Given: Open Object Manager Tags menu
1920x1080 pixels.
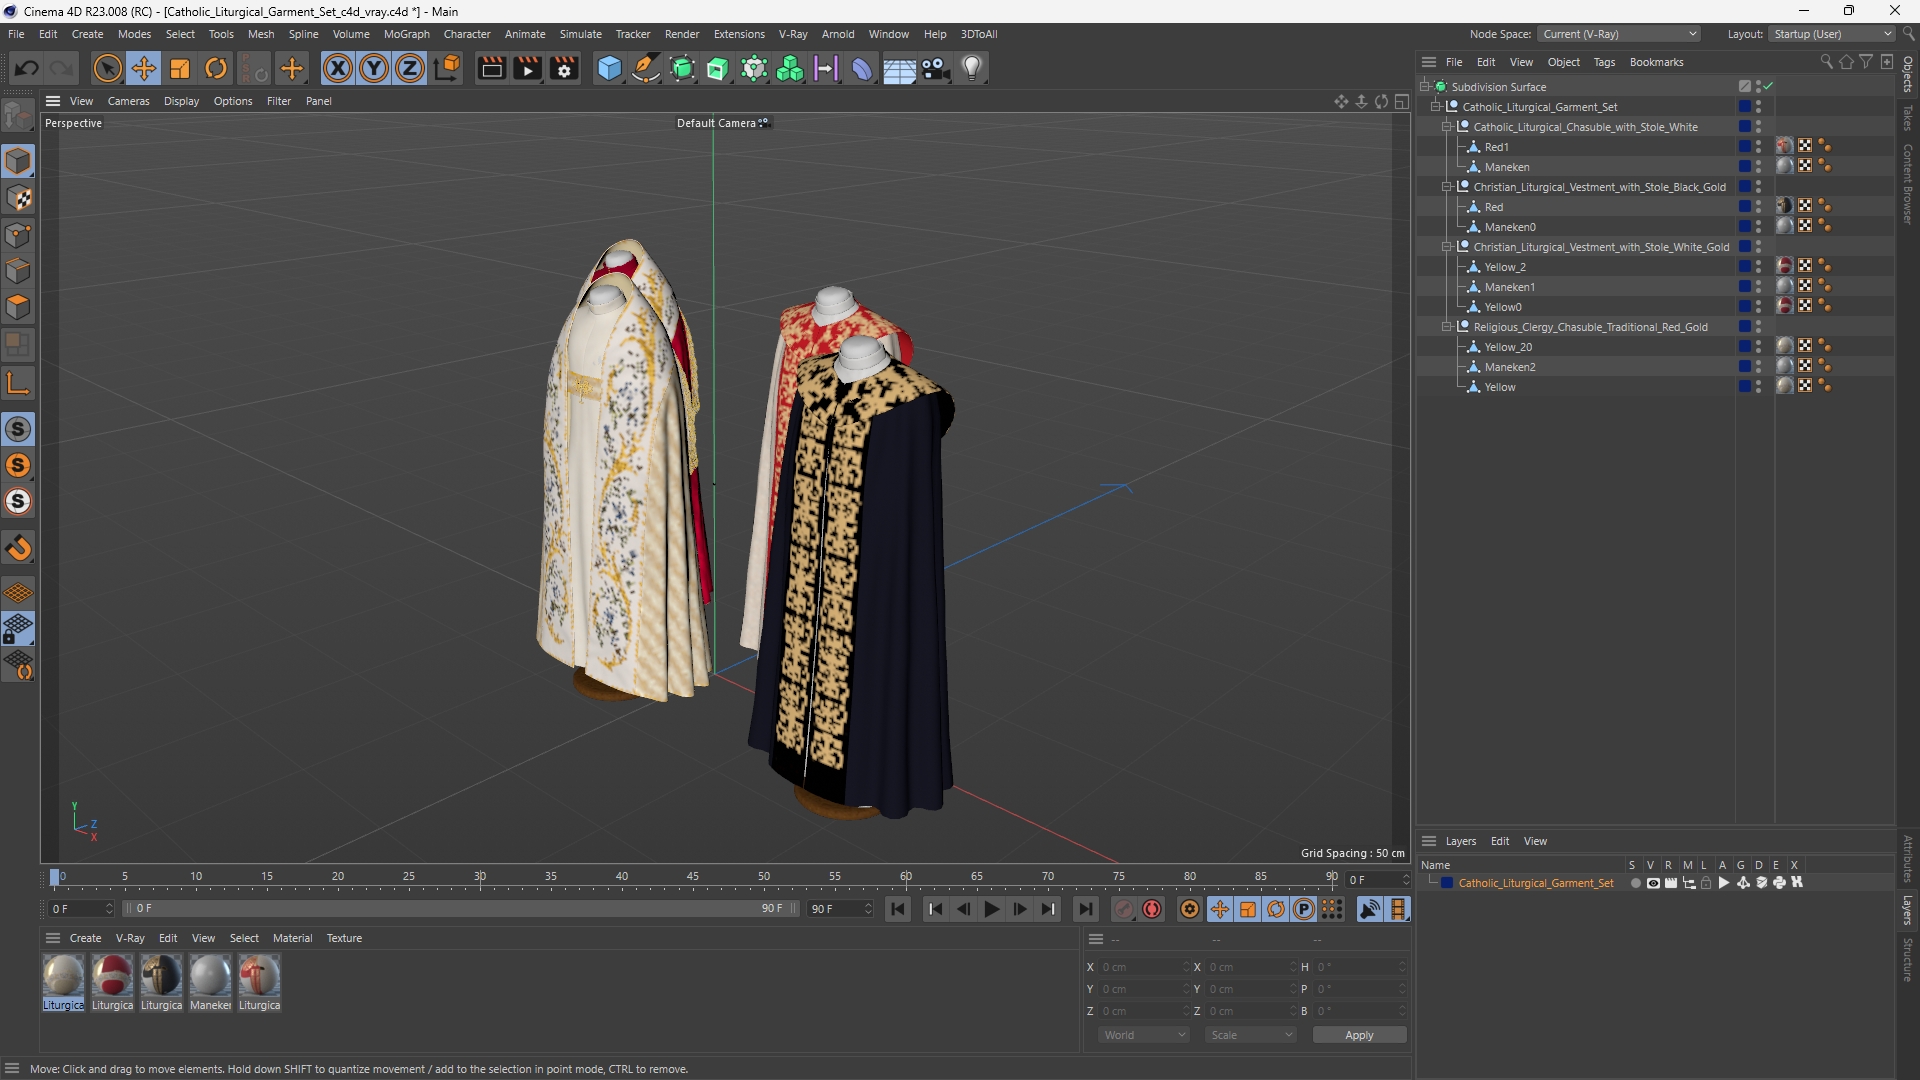Looking at the screenshot, I should tap(1604, 62).
